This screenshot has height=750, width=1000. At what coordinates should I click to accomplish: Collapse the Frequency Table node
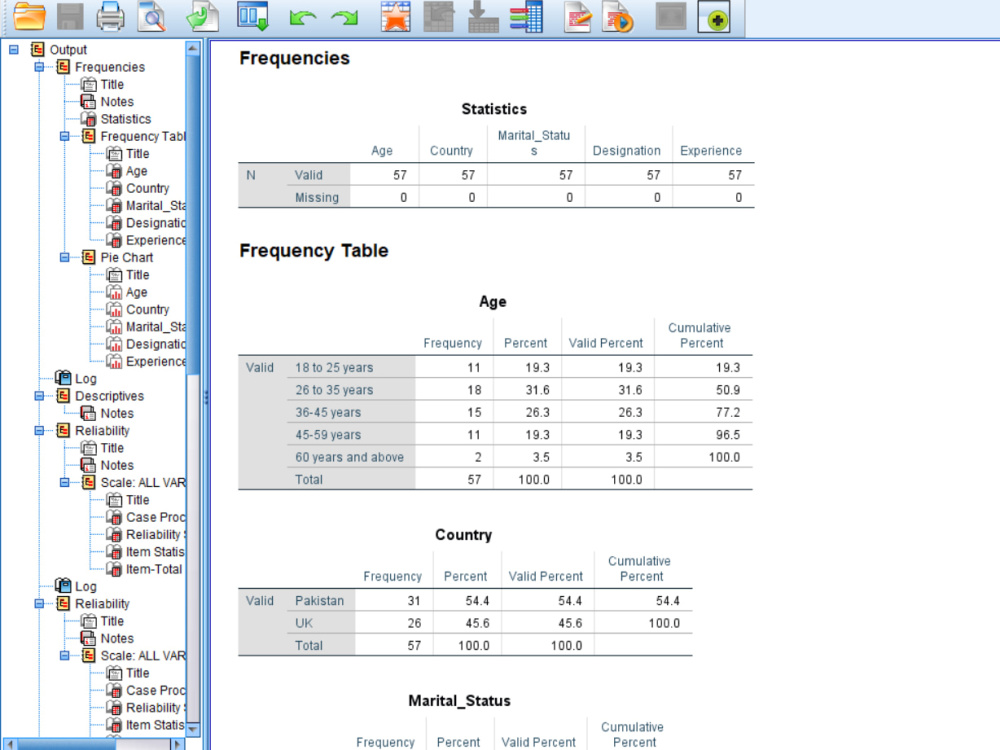(65, 136)
